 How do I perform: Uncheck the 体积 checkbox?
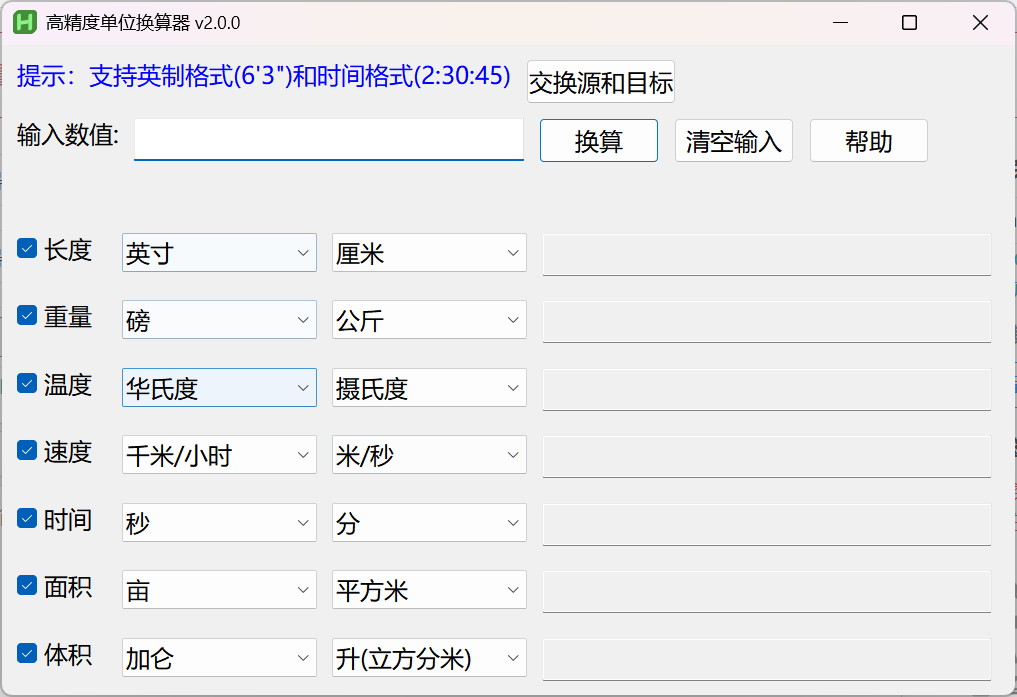click(27, 654)
